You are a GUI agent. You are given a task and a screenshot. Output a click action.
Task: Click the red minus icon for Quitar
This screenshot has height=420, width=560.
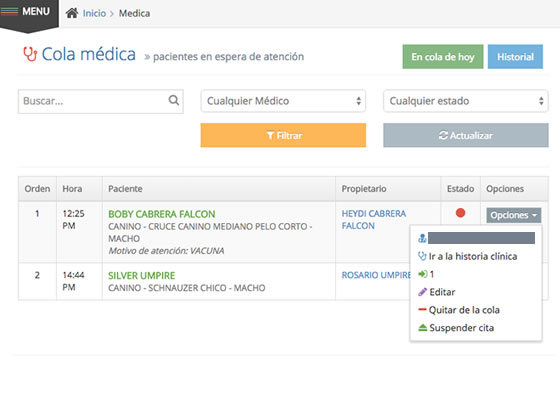[x=422, y=309]
